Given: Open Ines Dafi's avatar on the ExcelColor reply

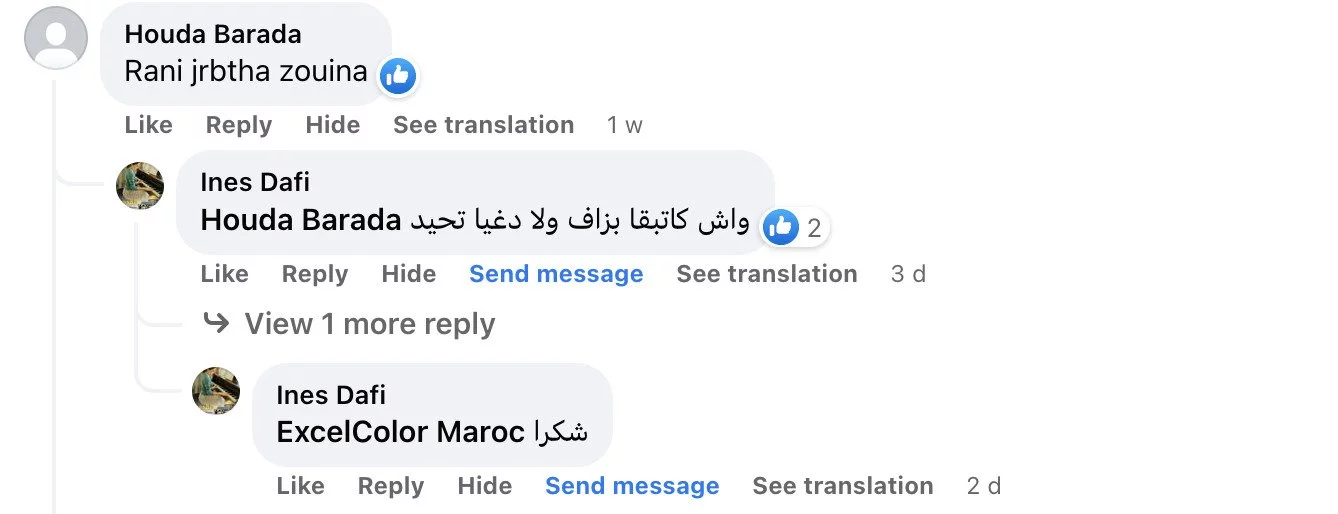Looking at the screenshot, I should (x=216, y=391).
